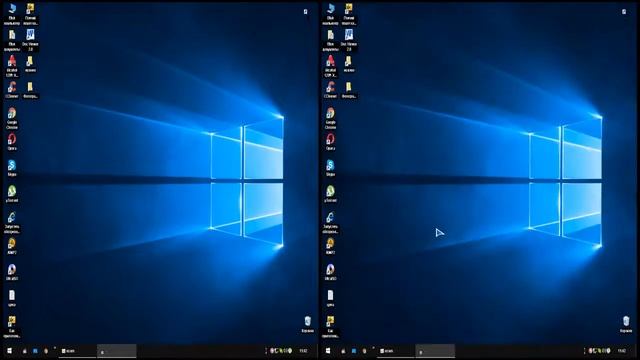Select Internet Explorer shortcut on left desktop
640x360 pixels.
[12, 223]
